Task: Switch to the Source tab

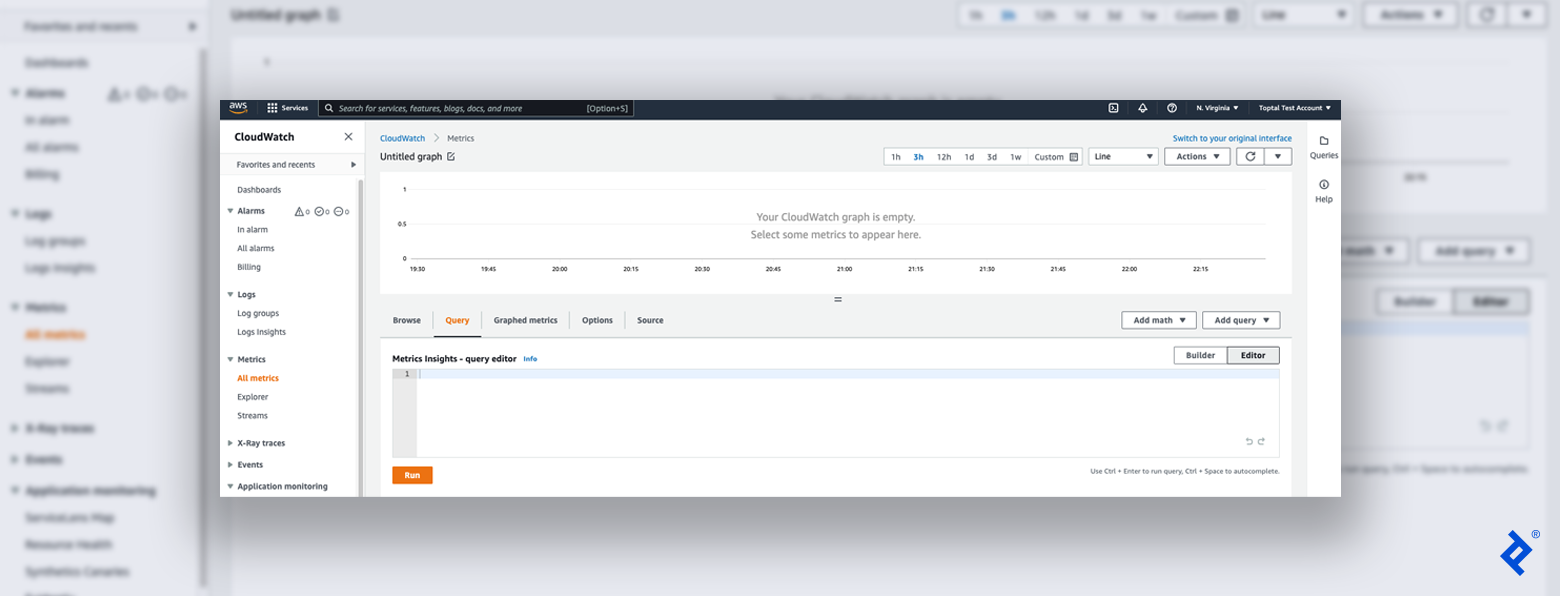Action: pyautogui.click(x=650, y=320)
